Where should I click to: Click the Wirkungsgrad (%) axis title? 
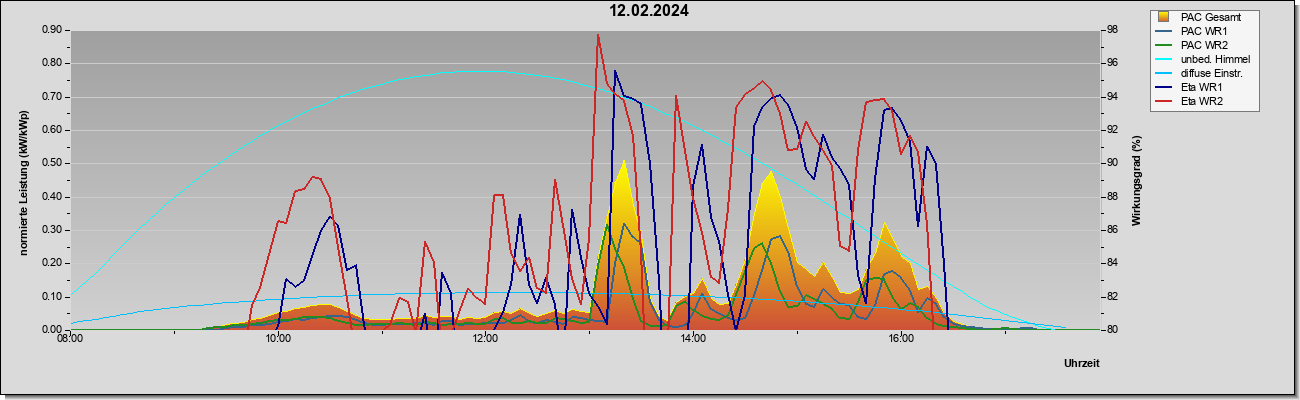[1136, 181]
